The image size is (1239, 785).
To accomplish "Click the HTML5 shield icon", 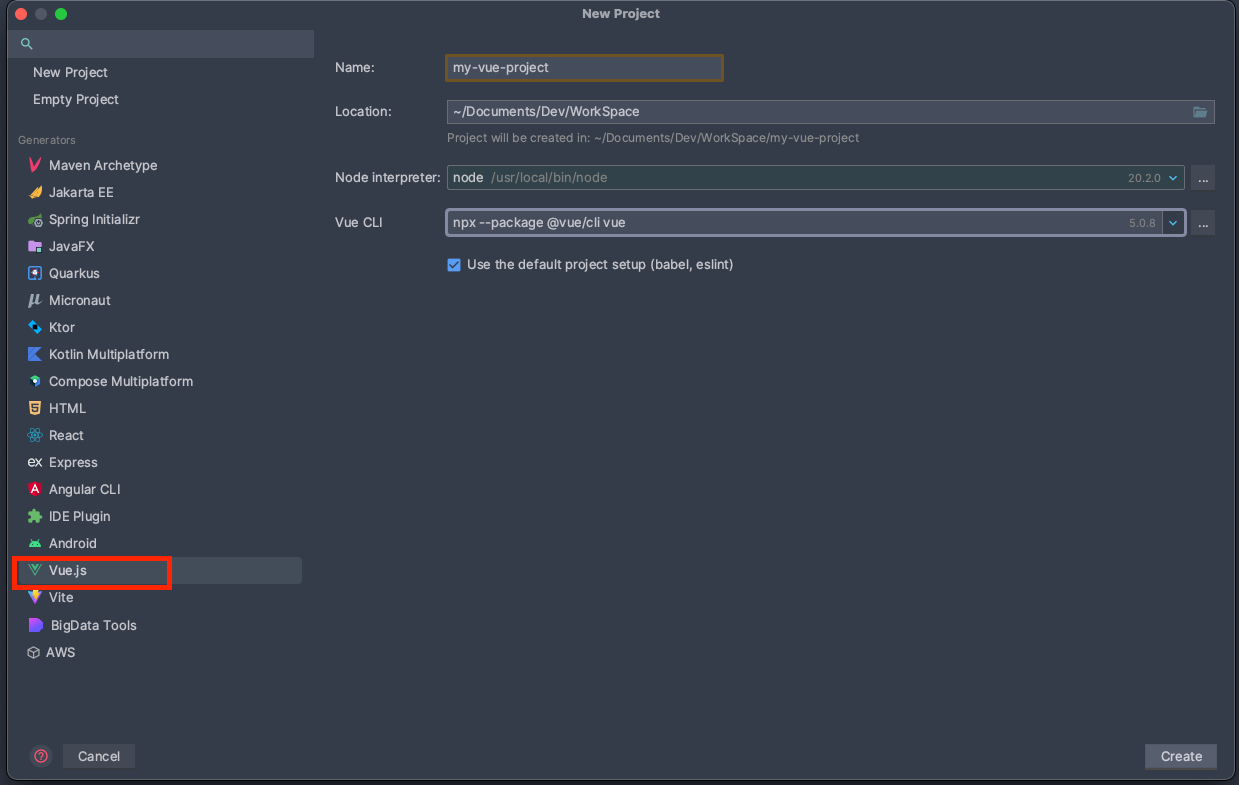I will (35, 408).
